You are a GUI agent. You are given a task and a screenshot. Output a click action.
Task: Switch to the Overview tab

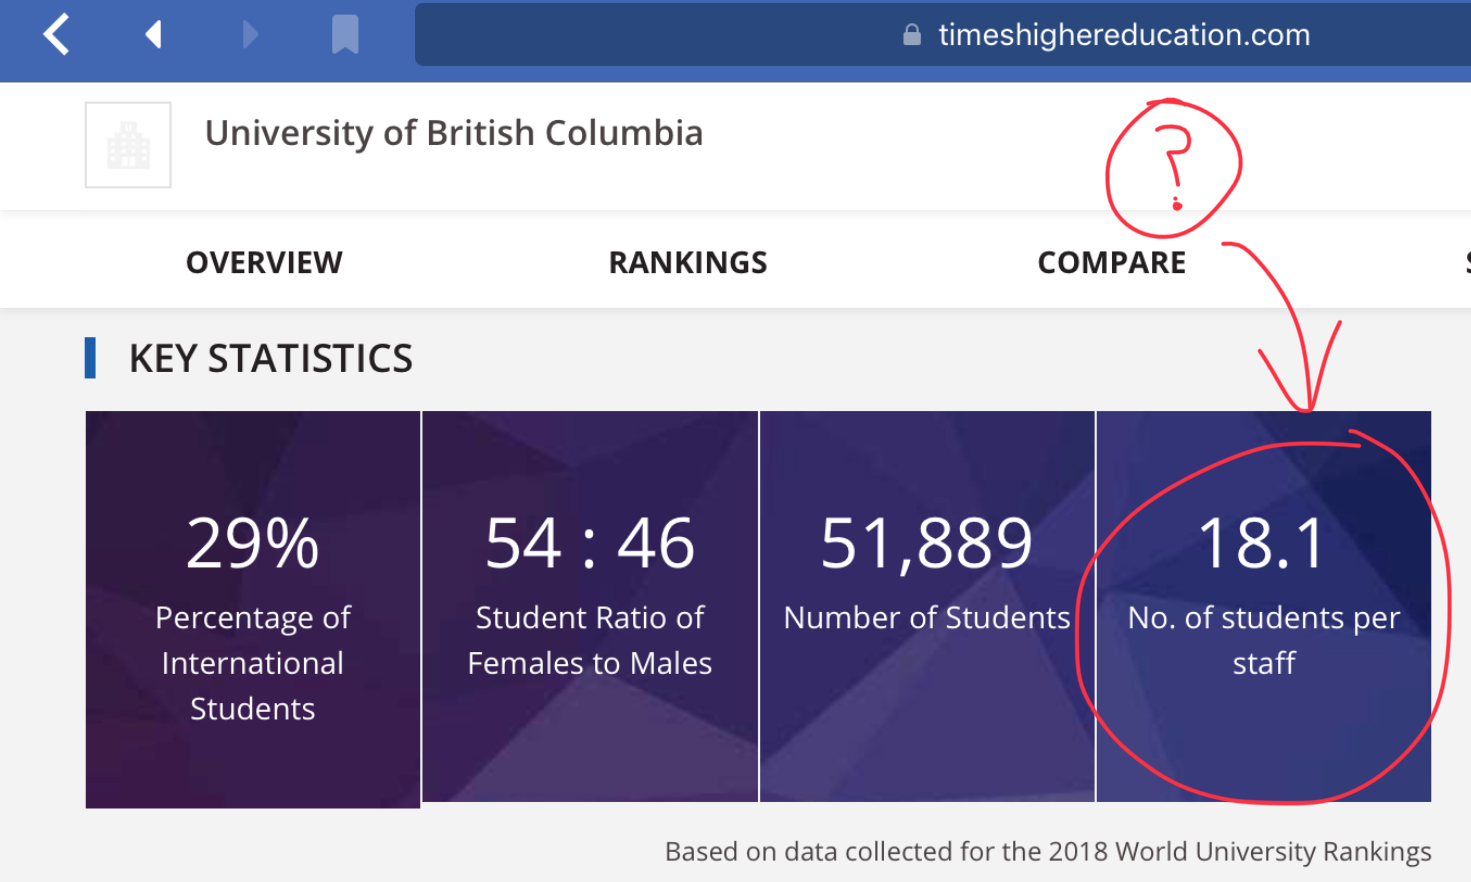pos(264,263)
